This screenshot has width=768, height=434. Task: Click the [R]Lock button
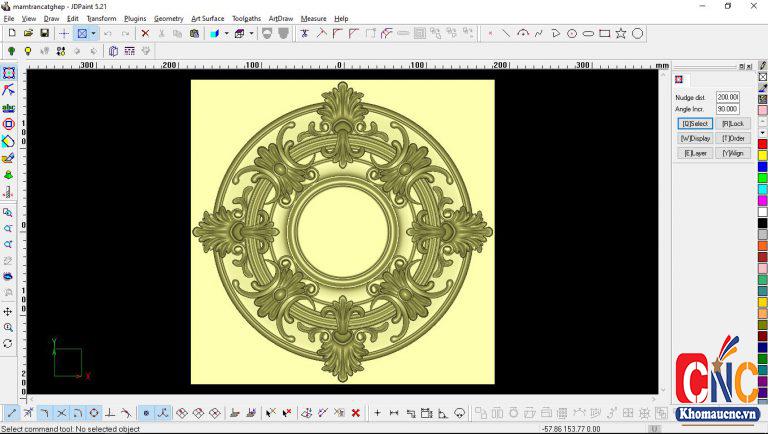coord(733,124)
